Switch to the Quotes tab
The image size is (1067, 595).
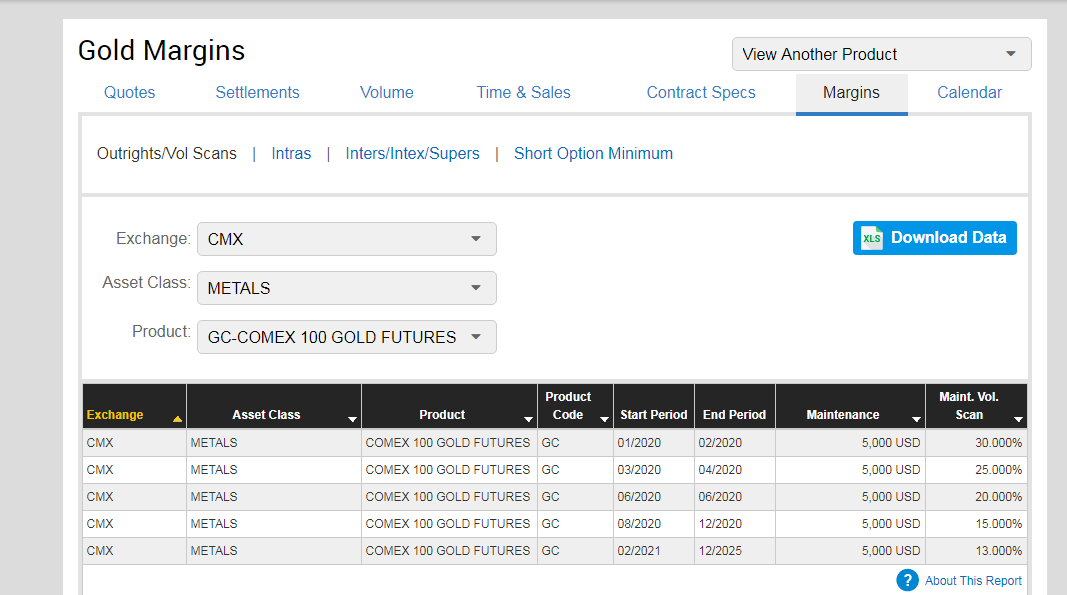point(129,93)
